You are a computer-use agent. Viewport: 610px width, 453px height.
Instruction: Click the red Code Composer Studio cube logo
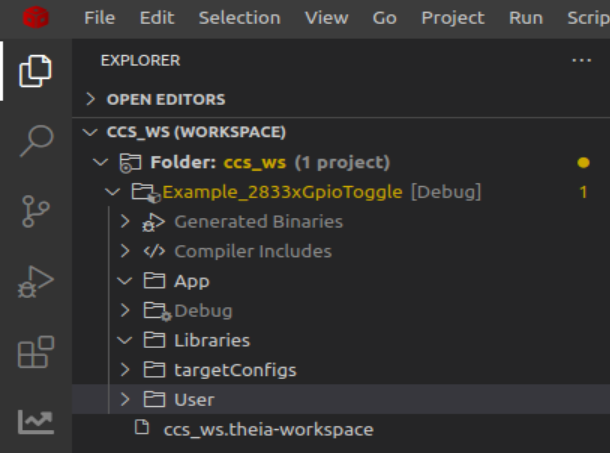[35, 18]
